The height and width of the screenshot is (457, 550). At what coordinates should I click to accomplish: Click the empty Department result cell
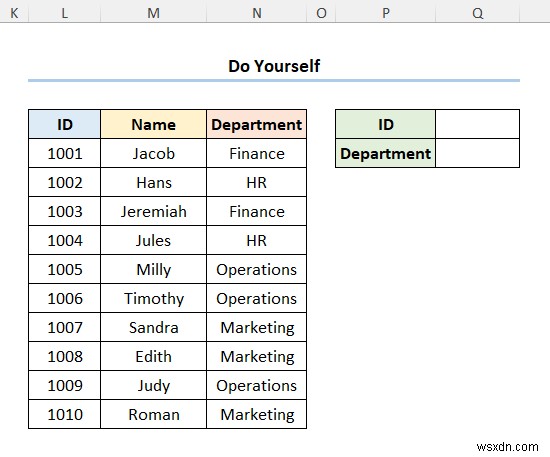point(477,153)
